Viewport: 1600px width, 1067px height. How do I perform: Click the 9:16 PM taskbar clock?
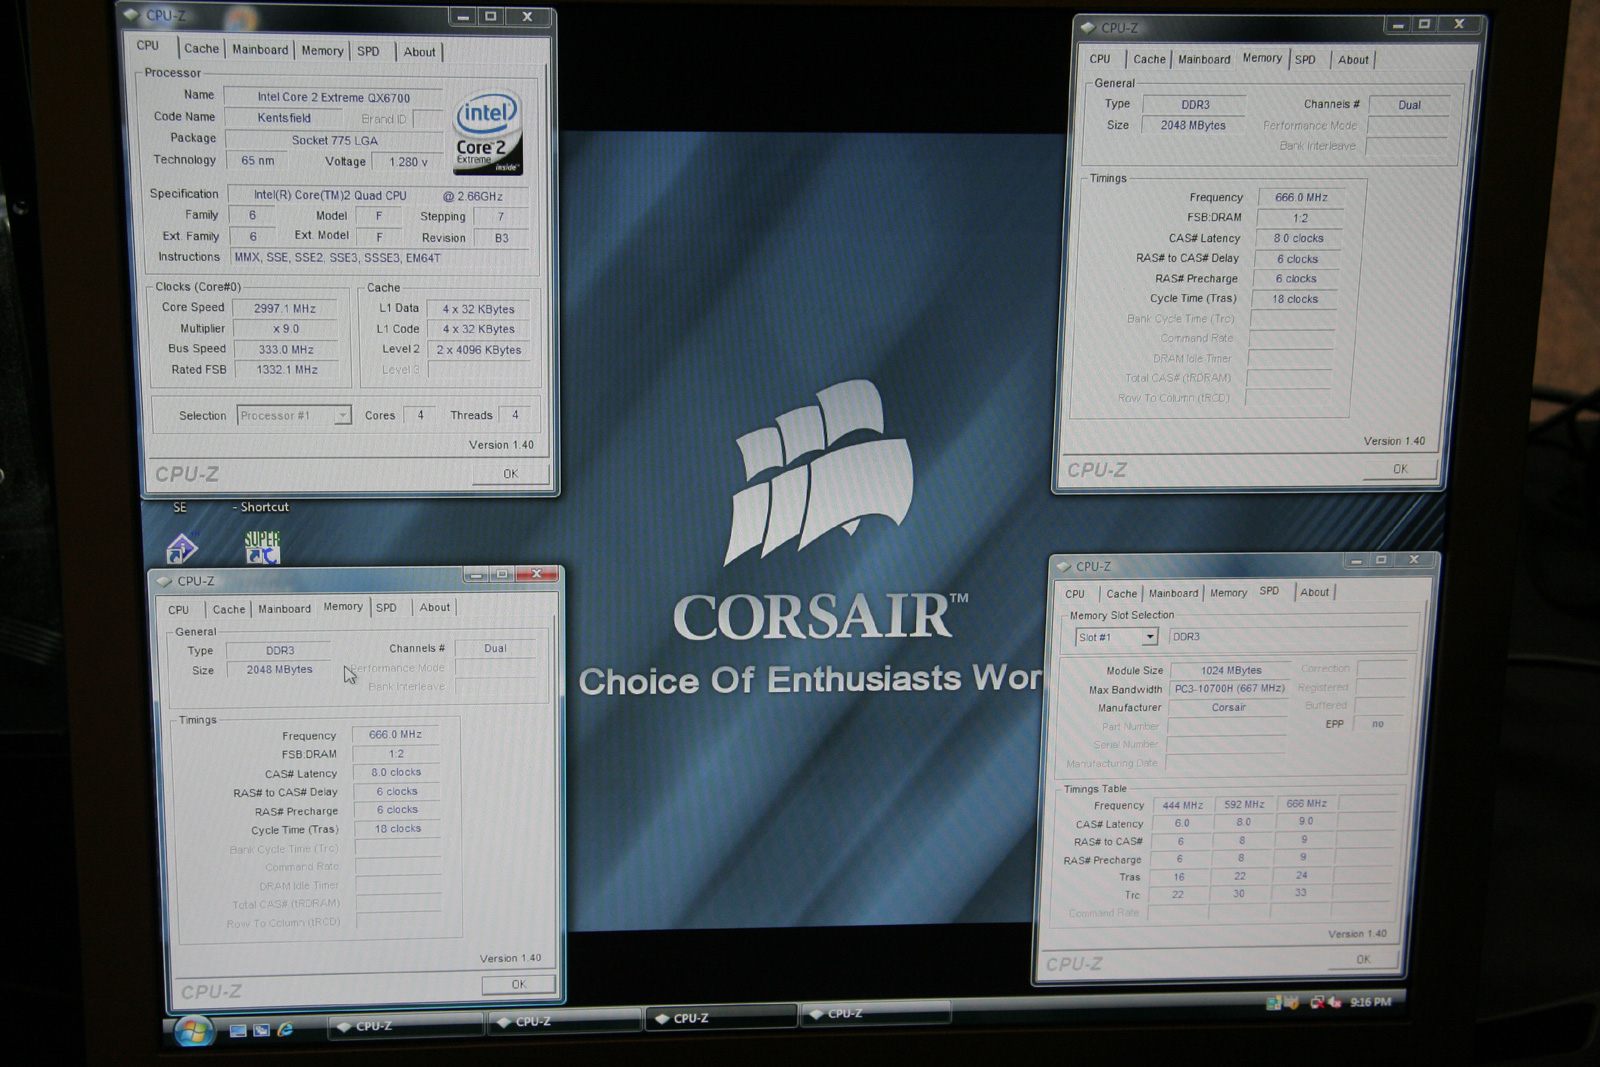[x=1370, y=1002]
